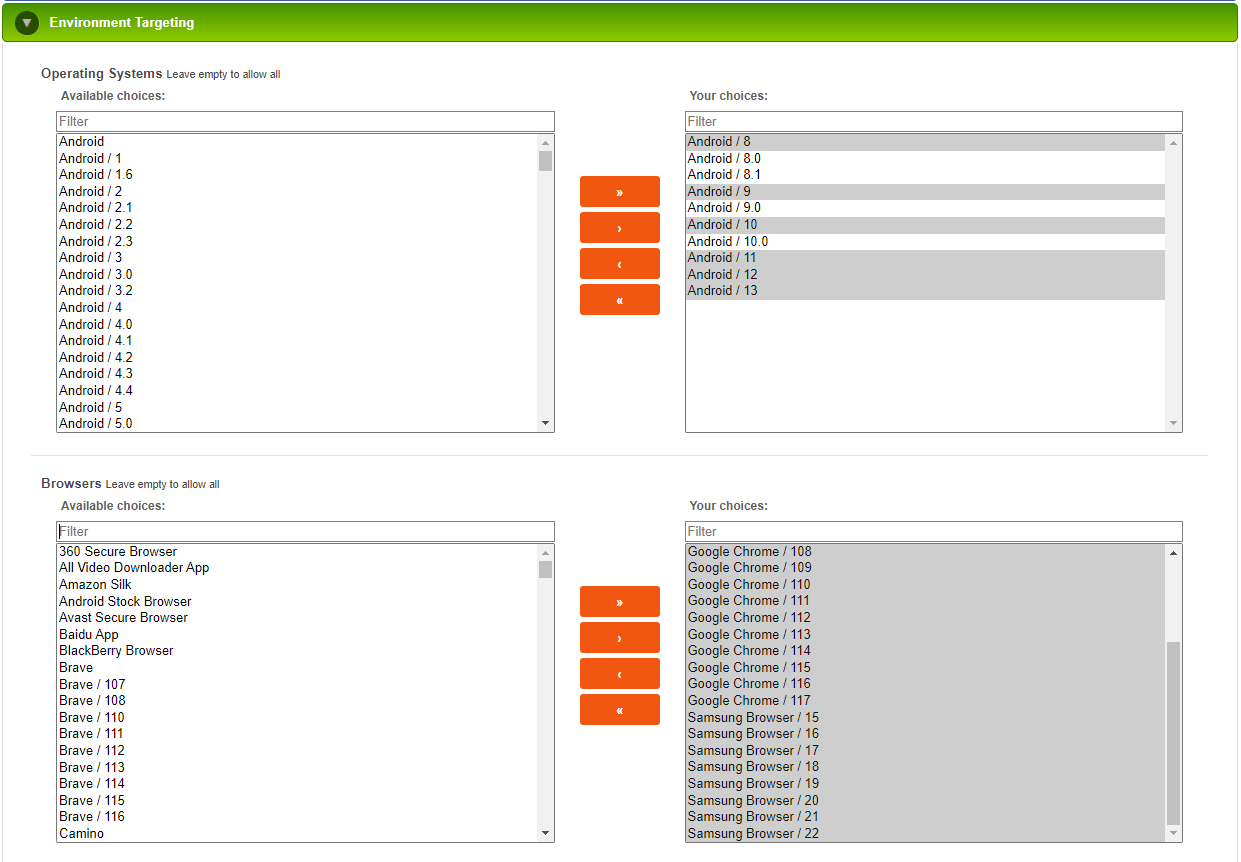1241x862 pixels.
Task: Select 'Google Chrome / 110' in your choices
Action: point(926,585)
